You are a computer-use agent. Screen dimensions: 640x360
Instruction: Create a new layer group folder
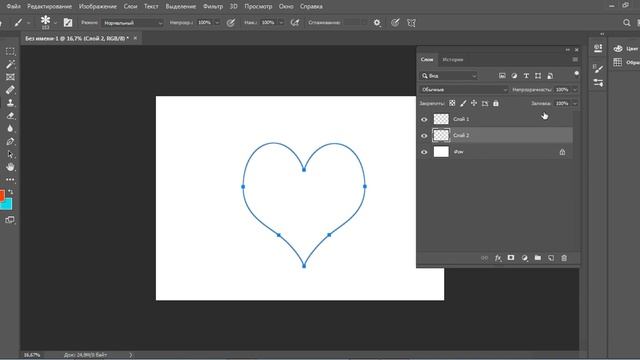538,258
